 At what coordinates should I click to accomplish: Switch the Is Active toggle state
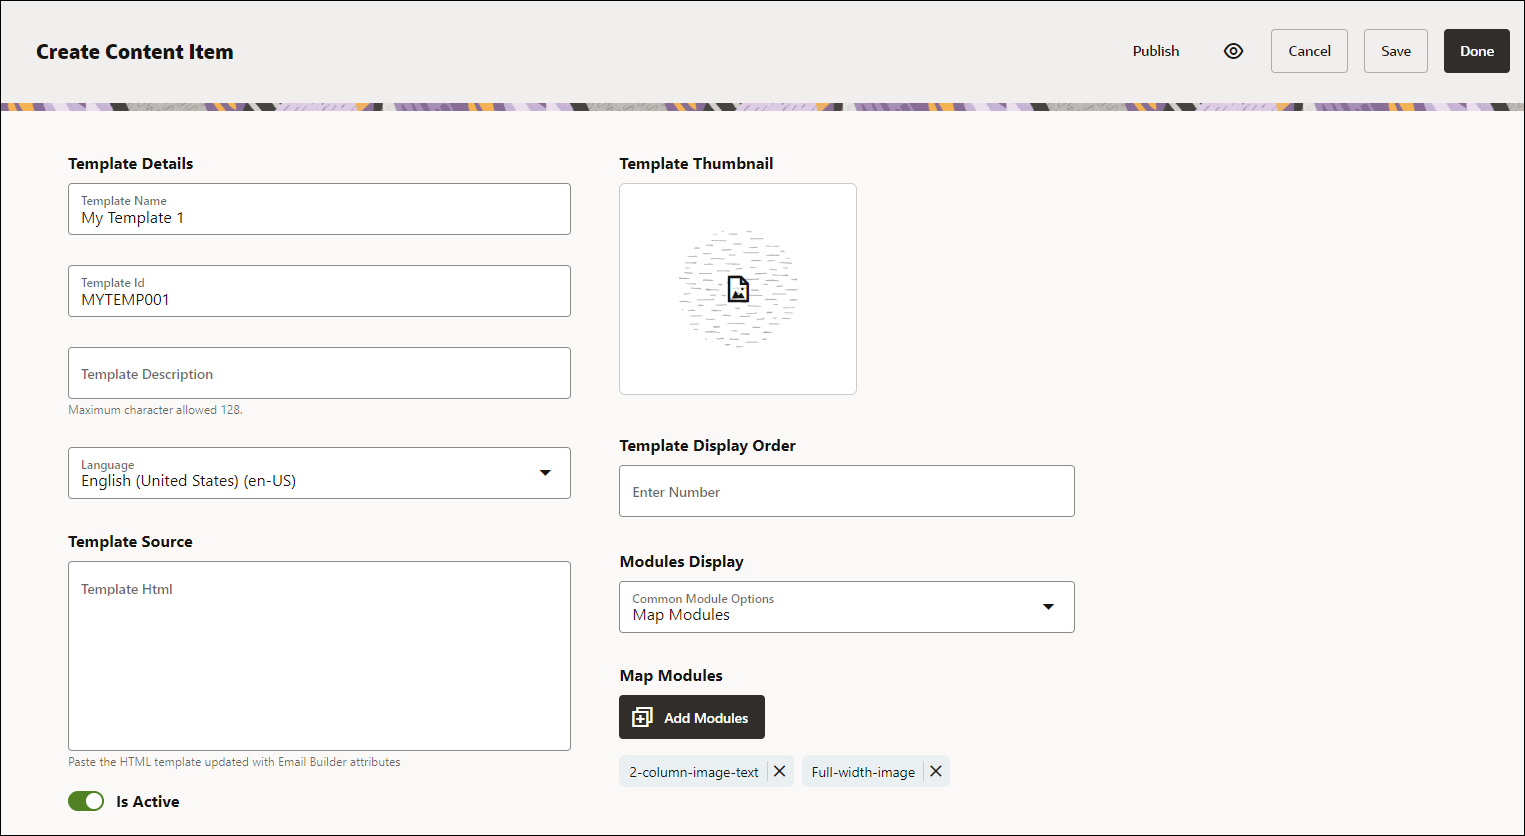point(86,801)
